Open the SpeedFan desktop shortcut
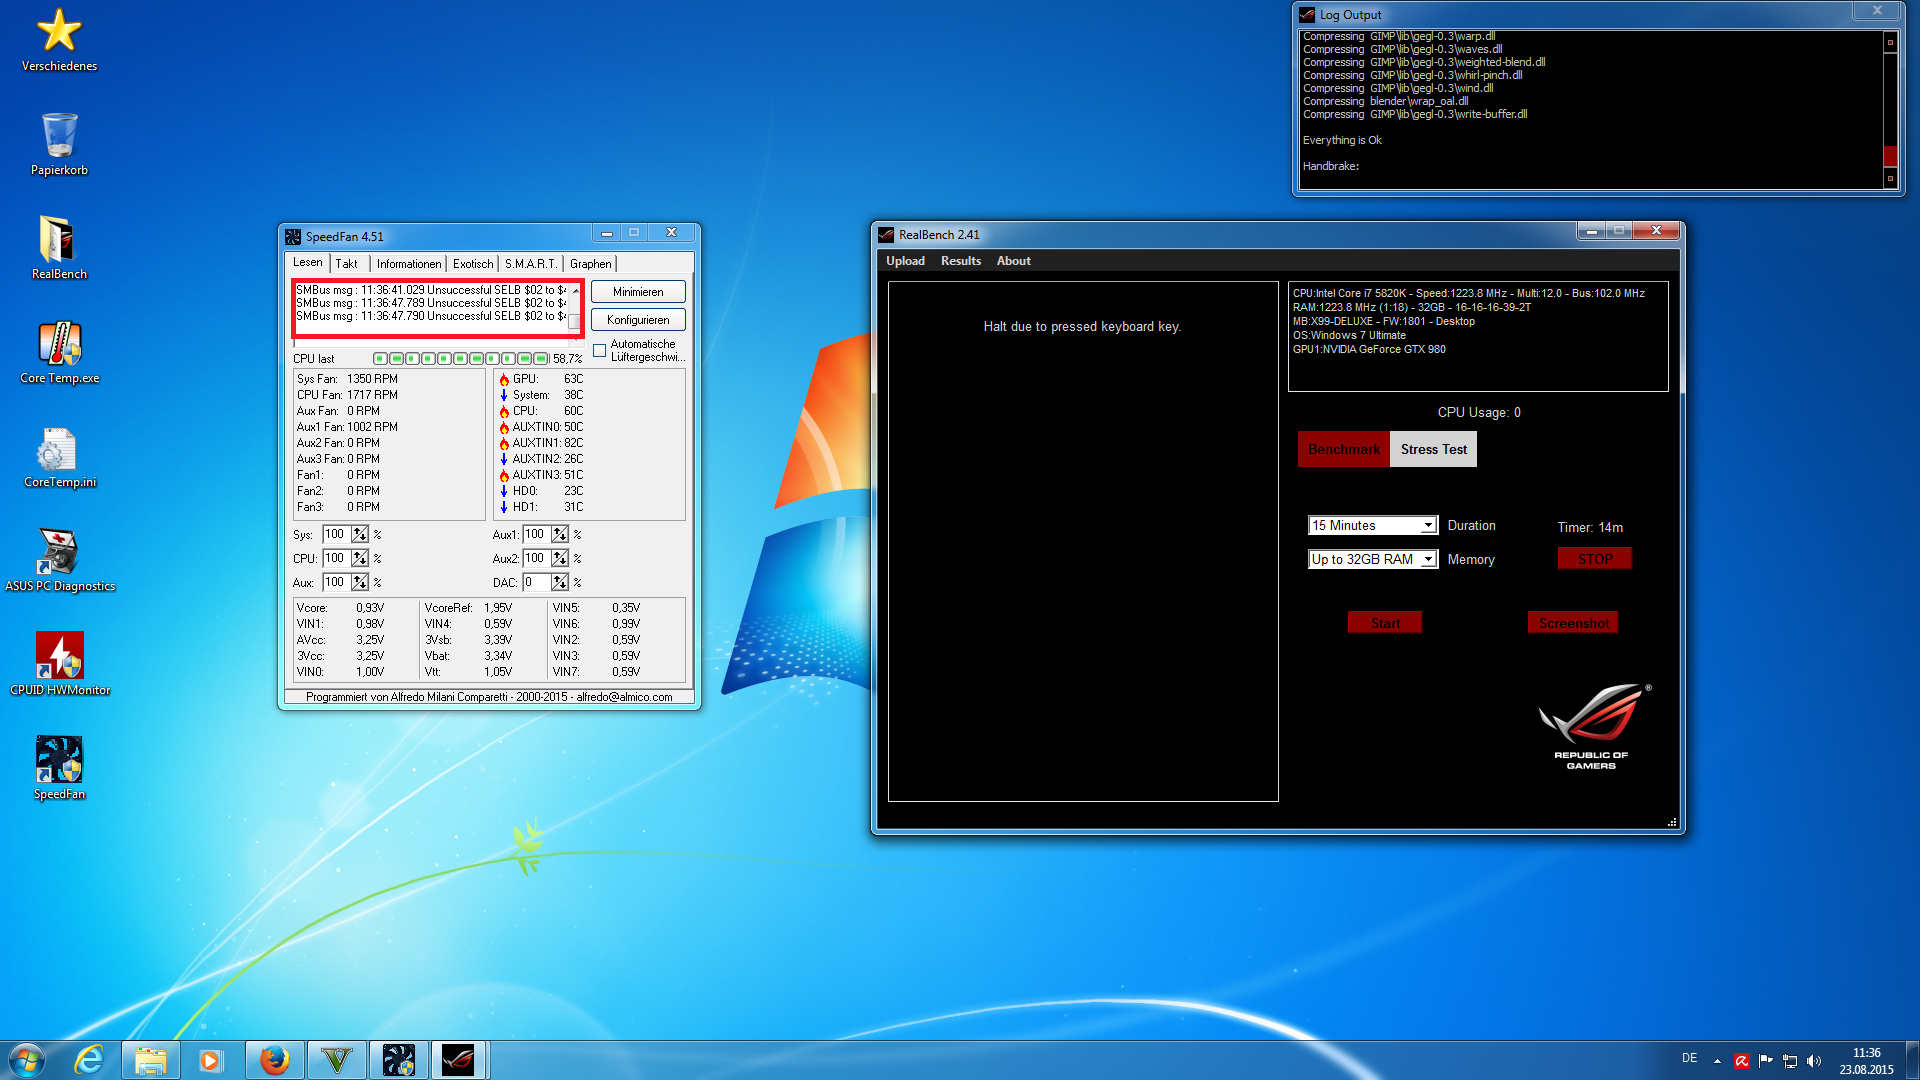 (x=59, y=760)
